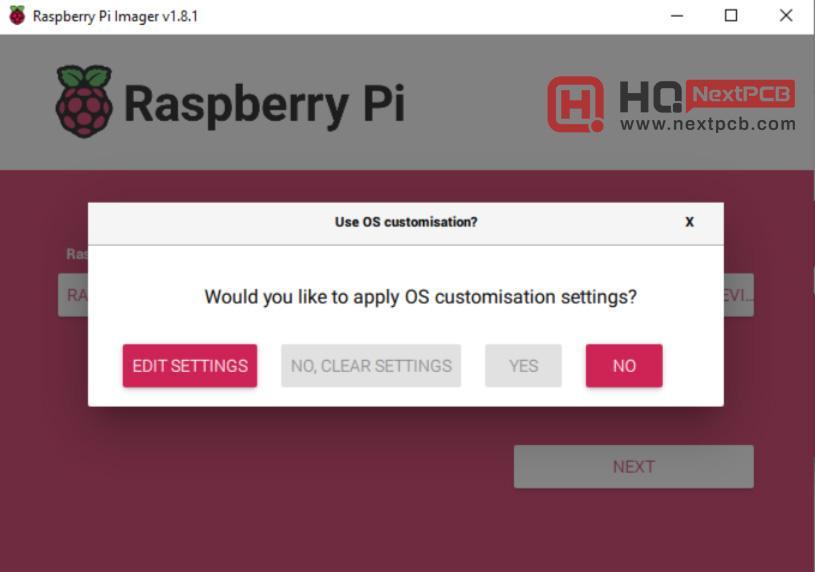815x572 pixels.
Task: Click the Raspberry Pi heading text
Action: 264,104
